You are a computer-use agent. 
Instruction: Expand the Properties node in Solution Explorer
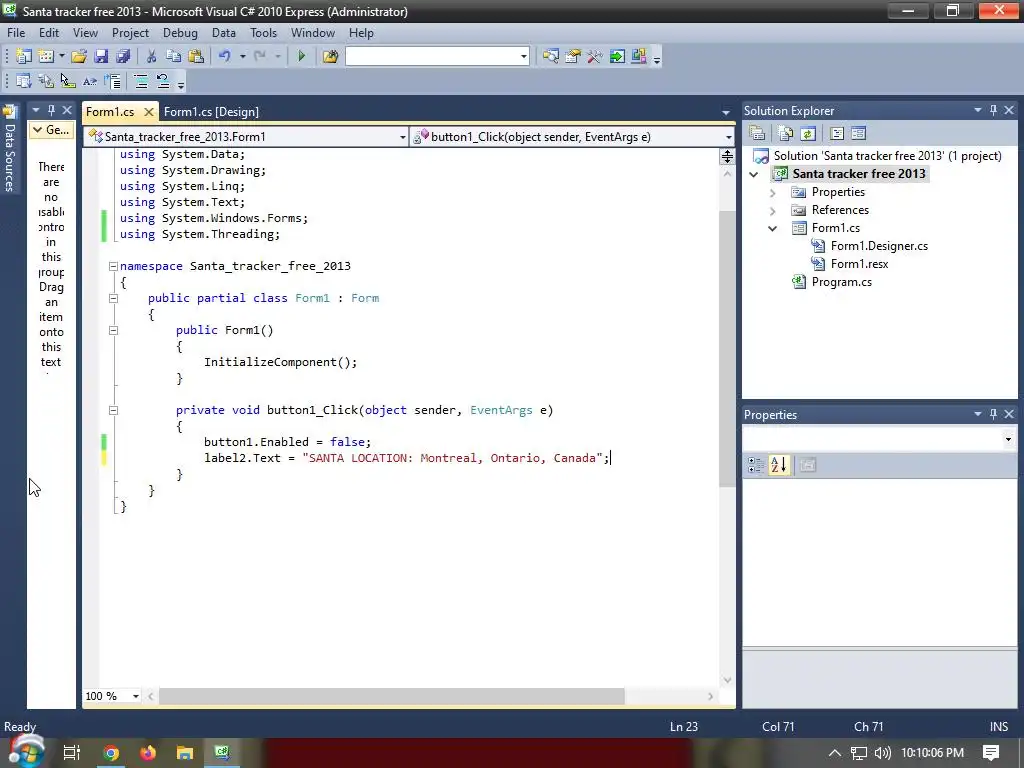pos(773,193)
